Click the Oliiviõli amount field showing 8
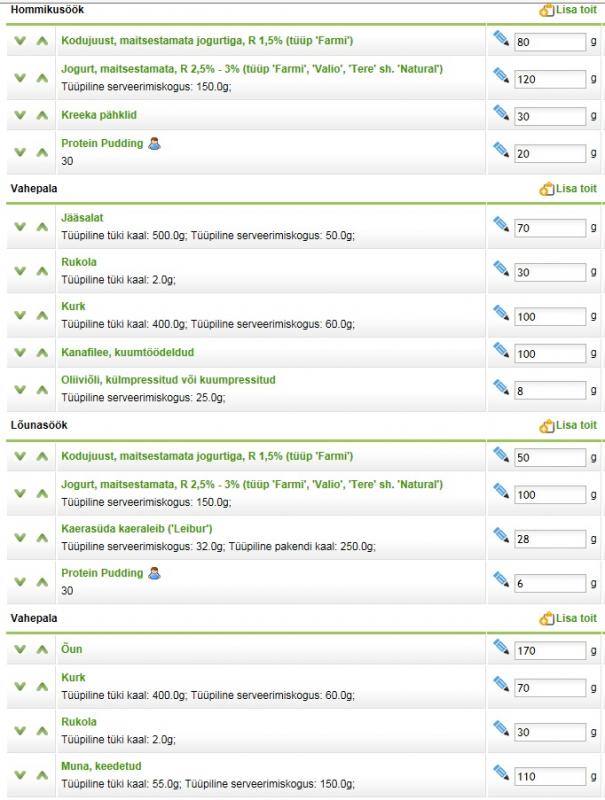 pyautogui.click(x=549, y=391)
